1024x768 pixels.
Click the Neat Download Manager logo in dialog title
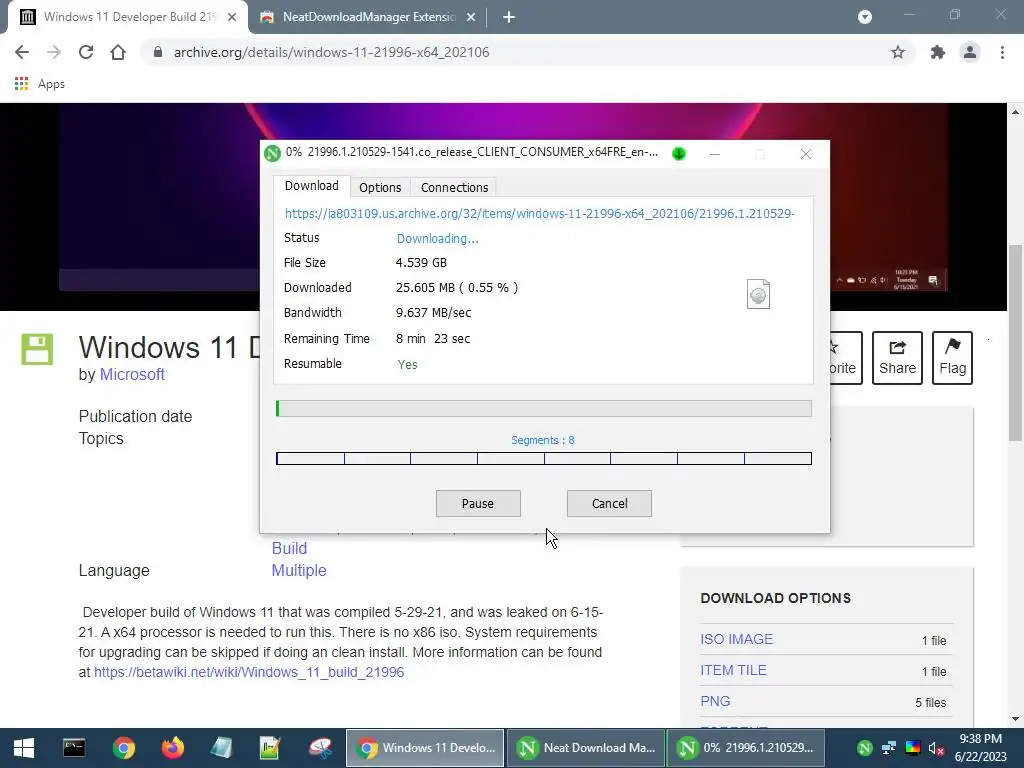(272, 153)
